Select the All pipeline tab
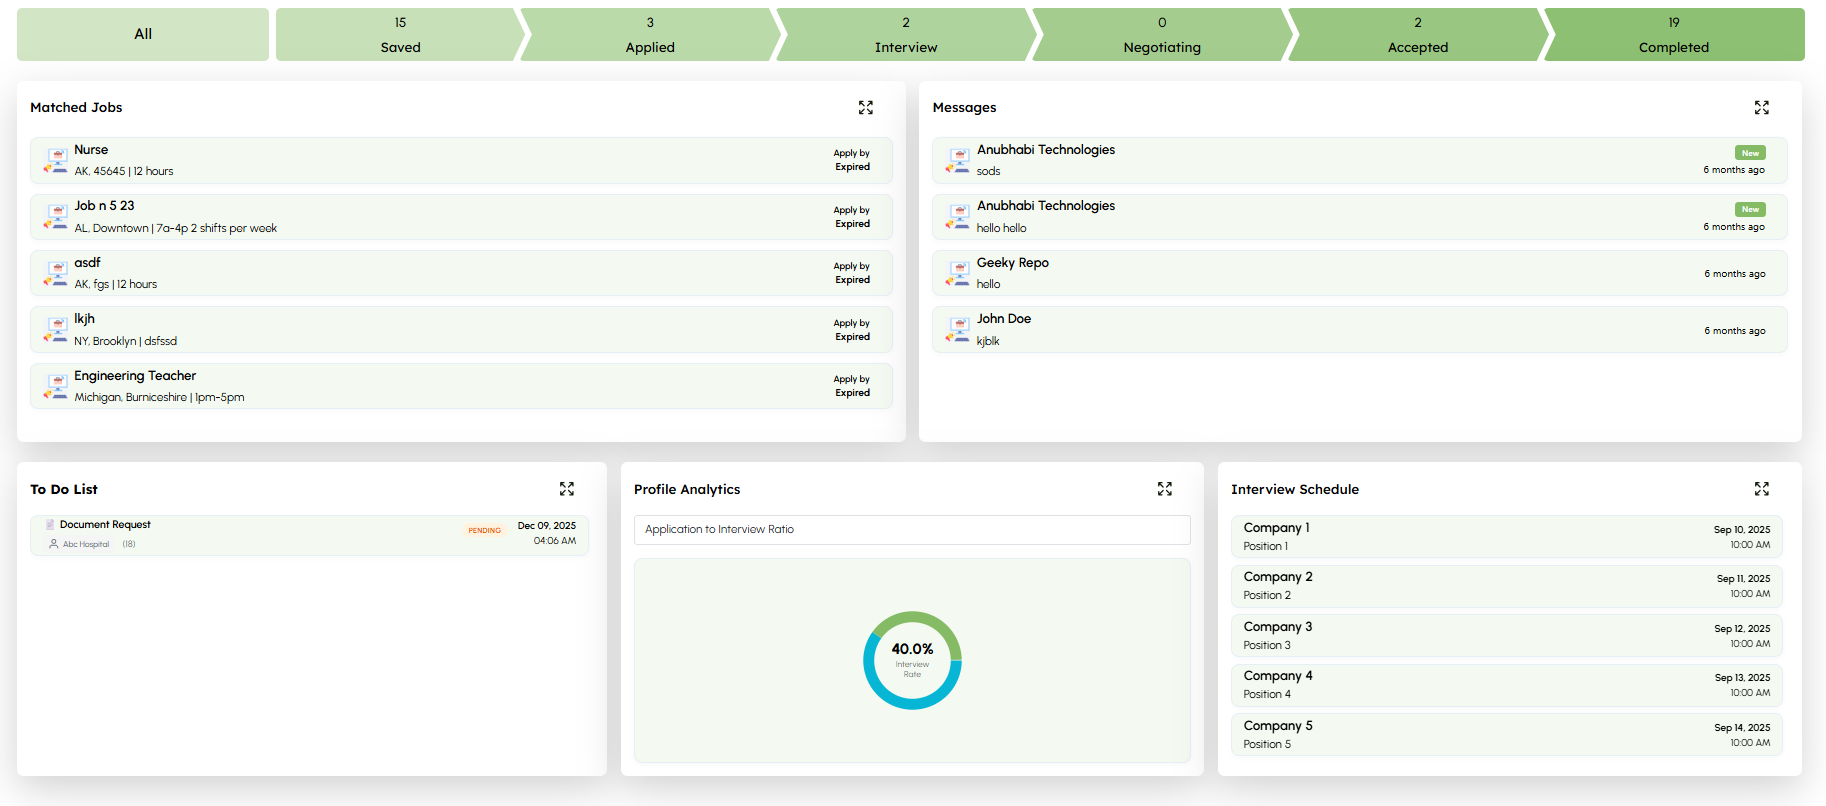This screenshot has width=1826, height=806. coord(143,35)
